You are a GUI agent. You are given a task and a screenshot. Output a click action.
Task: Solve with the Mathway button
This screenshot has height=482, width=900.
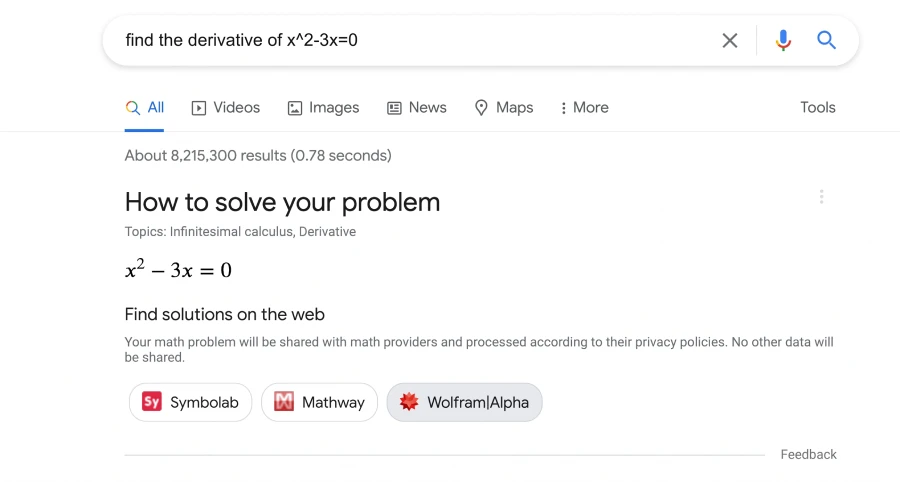point(320,402)
